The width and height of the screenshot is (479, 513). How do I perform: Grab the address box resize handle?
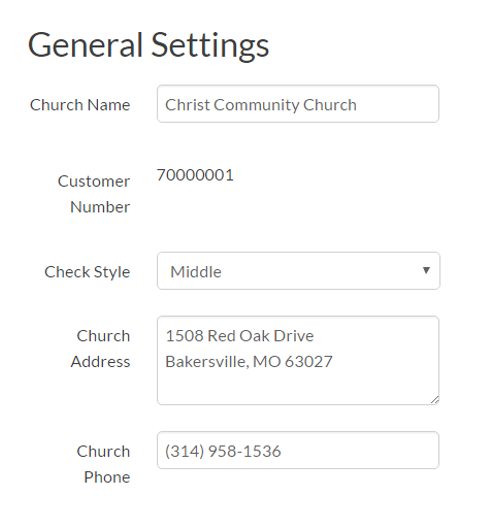point(434,400)
